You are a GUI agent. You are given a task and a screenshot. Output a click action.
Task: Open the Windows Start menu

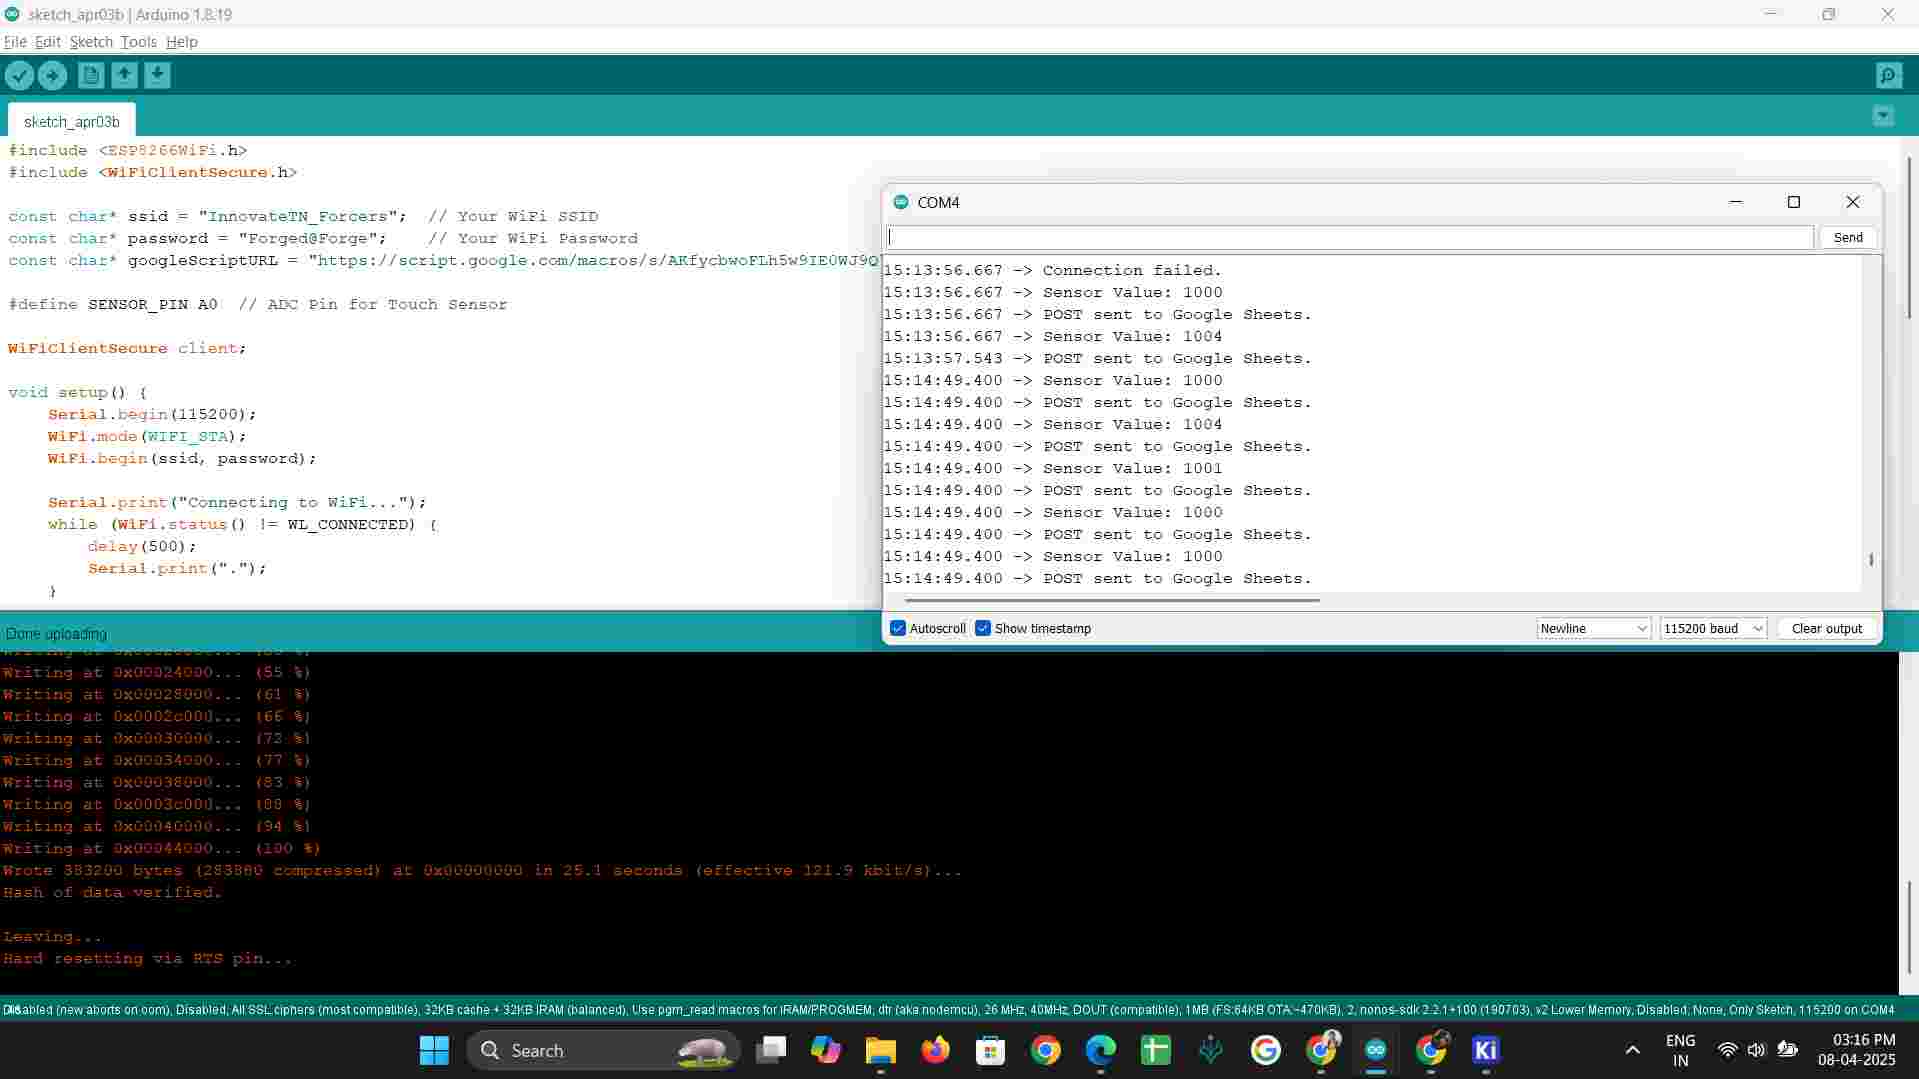[x=434, y=1050]
